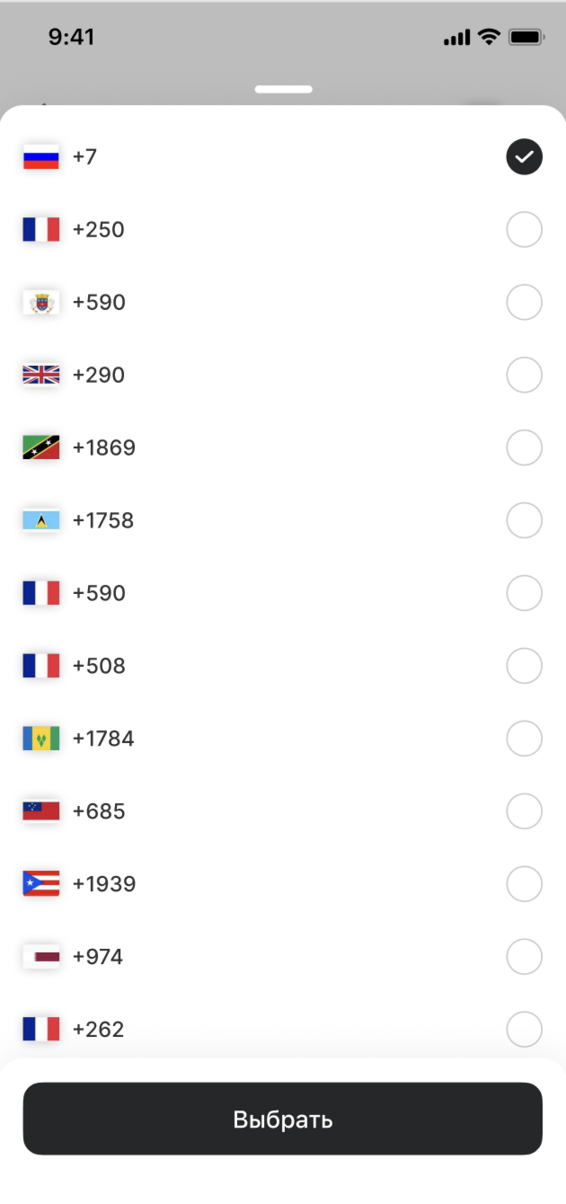Uncheck the selected +7 checkmark
This screenshot has width=566, height=1204.
coord(525,157)
